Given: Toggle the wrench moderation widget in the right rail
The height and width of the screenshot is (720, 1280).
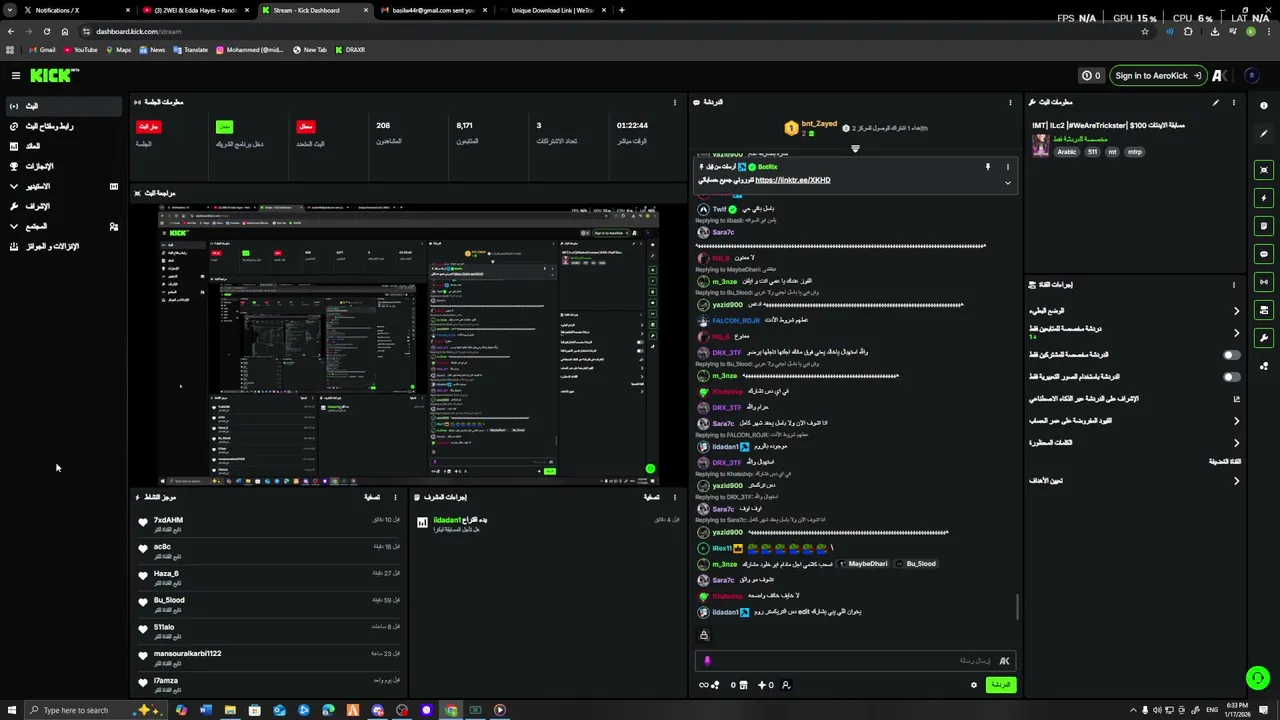Looking at the screenshot, I should 1264,338.
